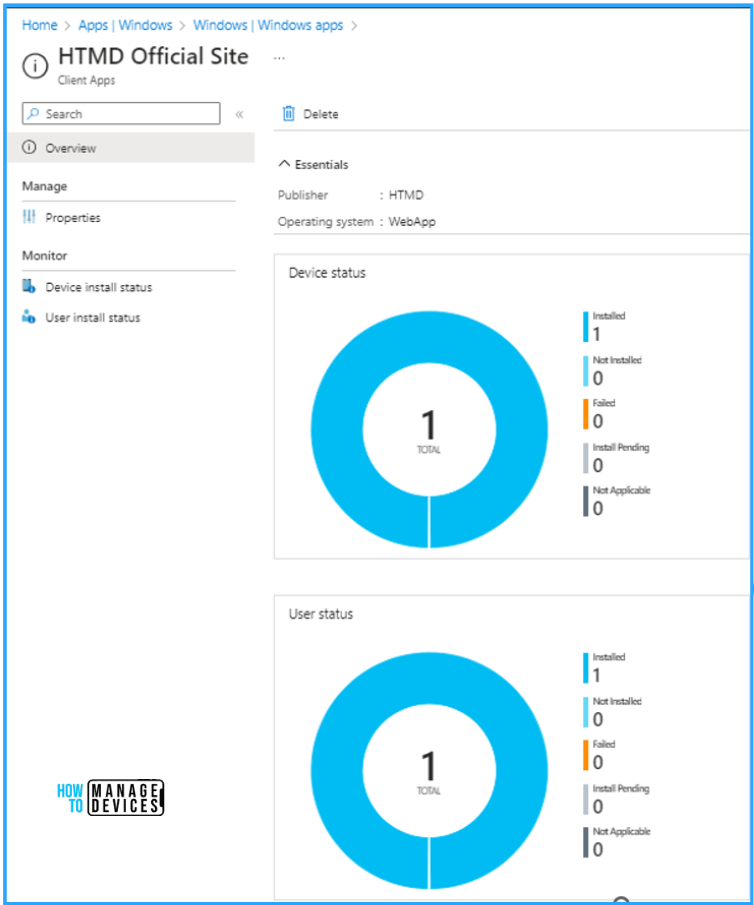Click the info icon beside HTMD Official Site
The width and height of the screenshot is (754, 905).
pos(35,66)
